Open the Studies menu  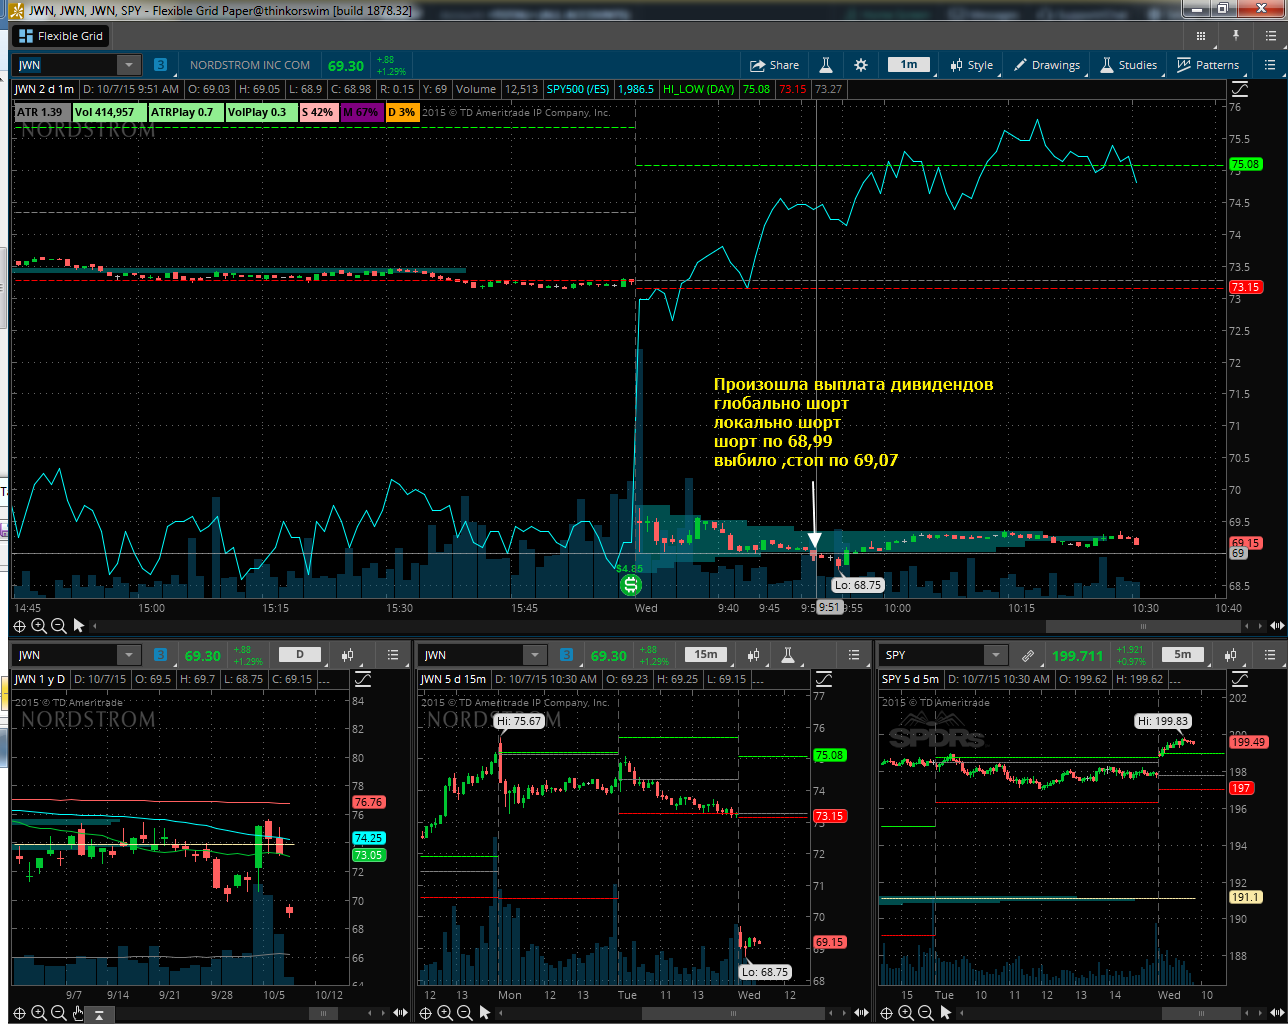[1129, 65]
